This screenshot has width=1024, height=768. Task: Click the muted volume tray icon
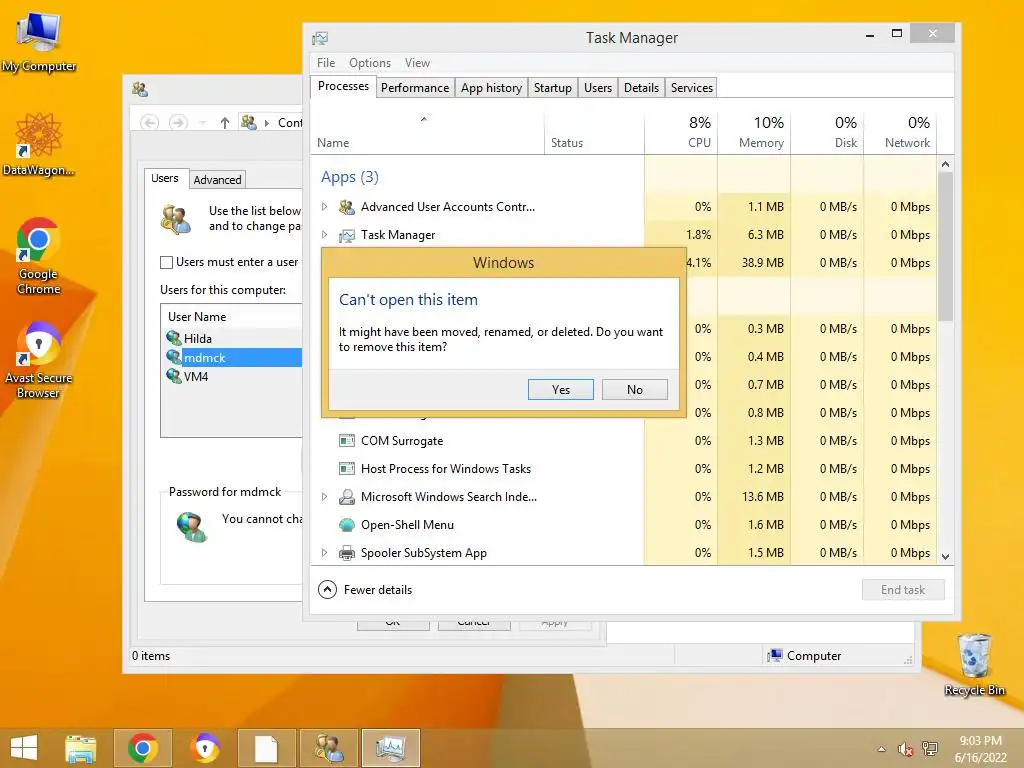[x=905, y=749]
